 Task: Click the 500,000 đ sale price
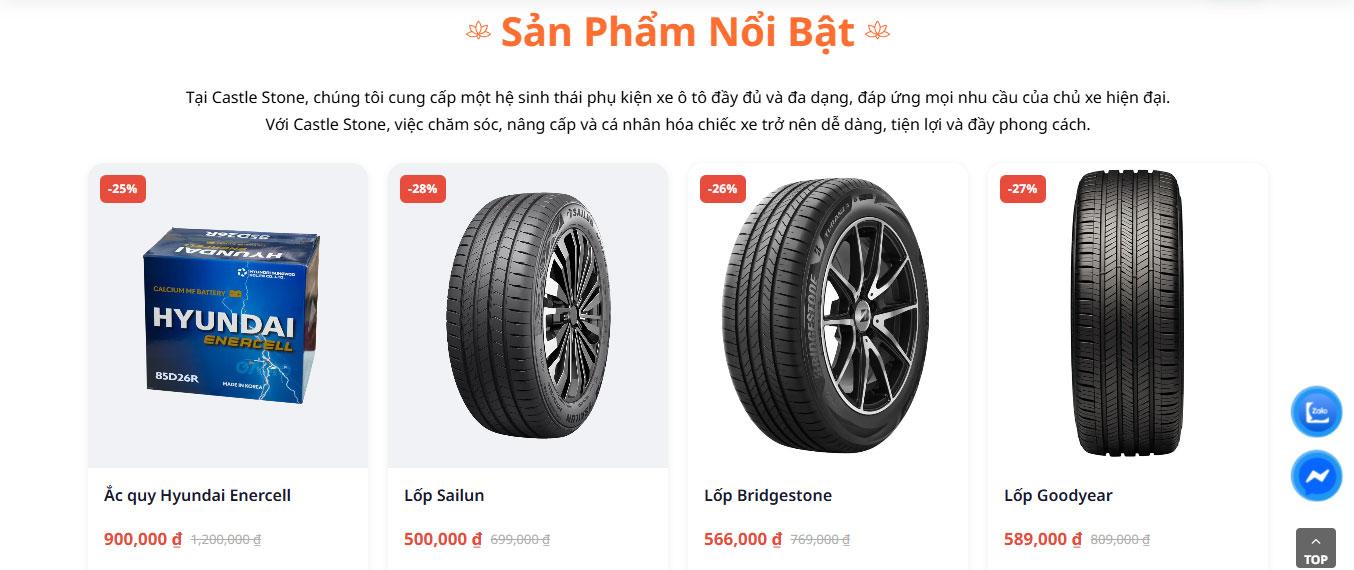pyautogui.click(x=443, y=539)
